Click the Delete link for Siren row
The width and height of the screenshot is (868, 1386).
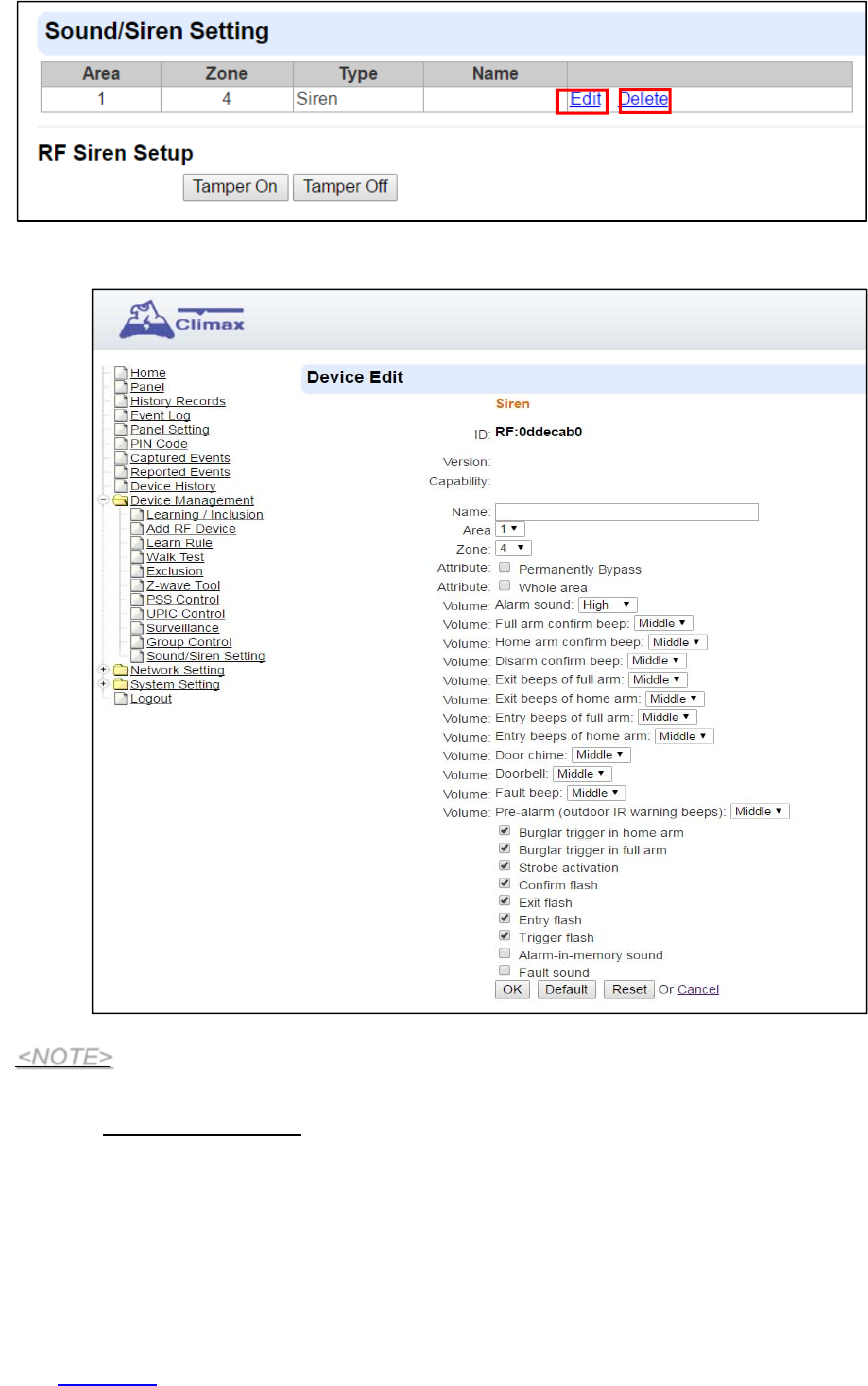(644, 100)
